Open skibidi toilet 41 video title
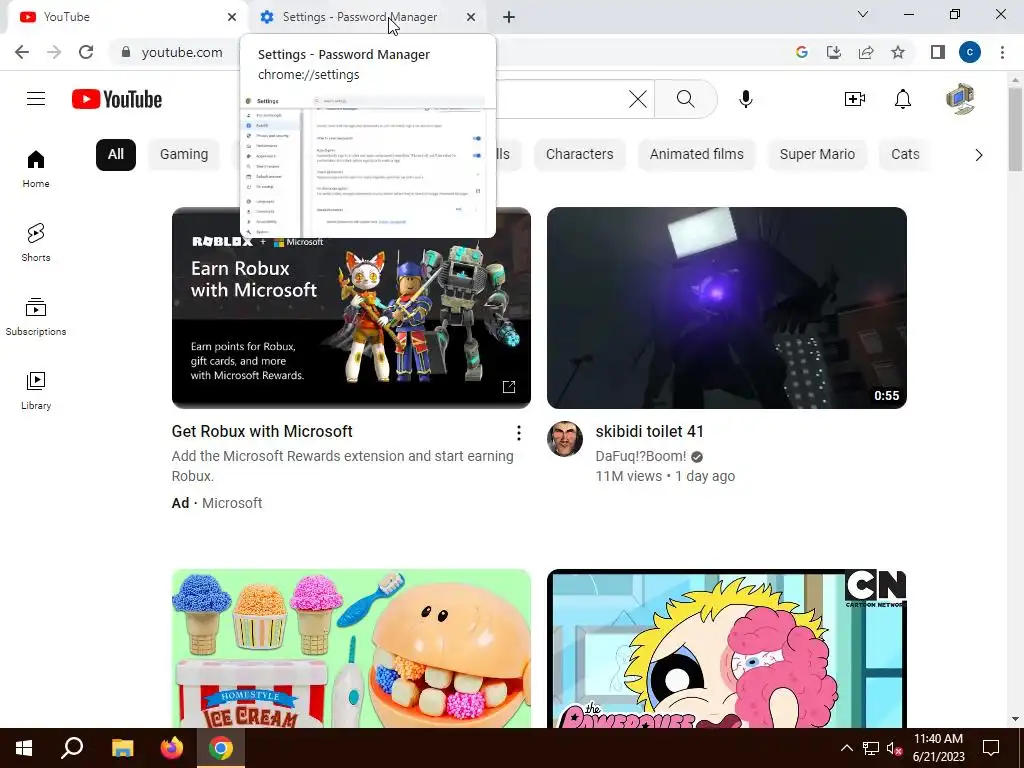Image resolution: width=1024 pixels, height=768 pixels. point(650,432)
